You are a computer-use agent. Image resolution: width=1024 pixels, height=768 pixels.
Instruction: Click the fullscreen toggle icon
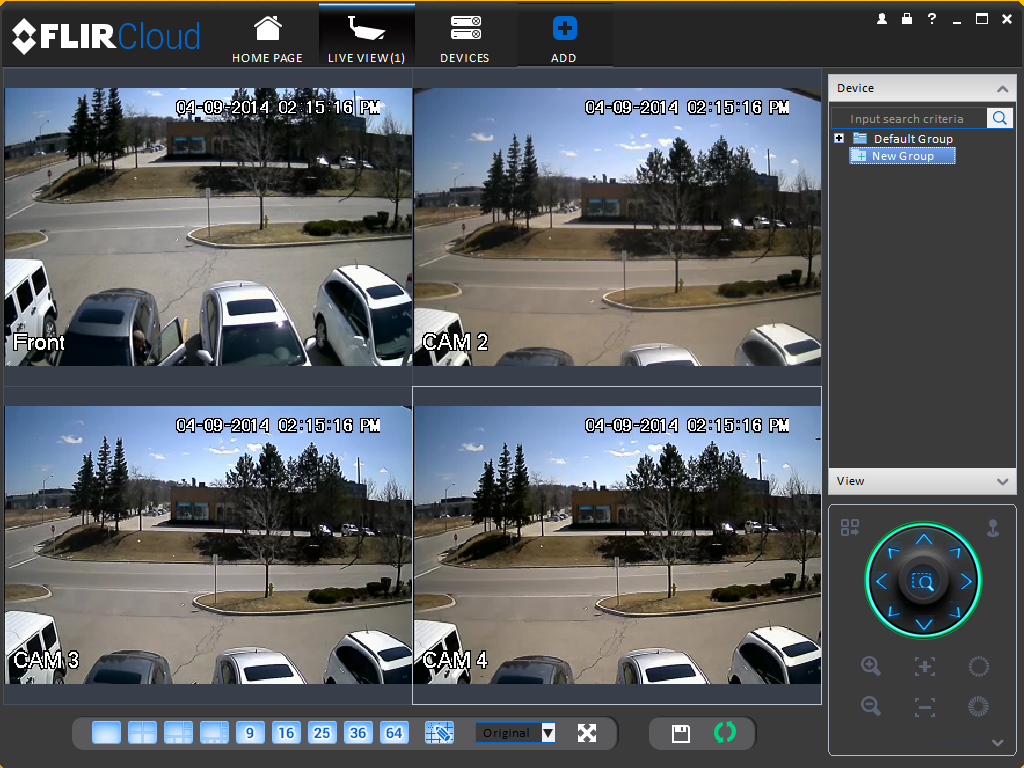click(x=587, y=733)
